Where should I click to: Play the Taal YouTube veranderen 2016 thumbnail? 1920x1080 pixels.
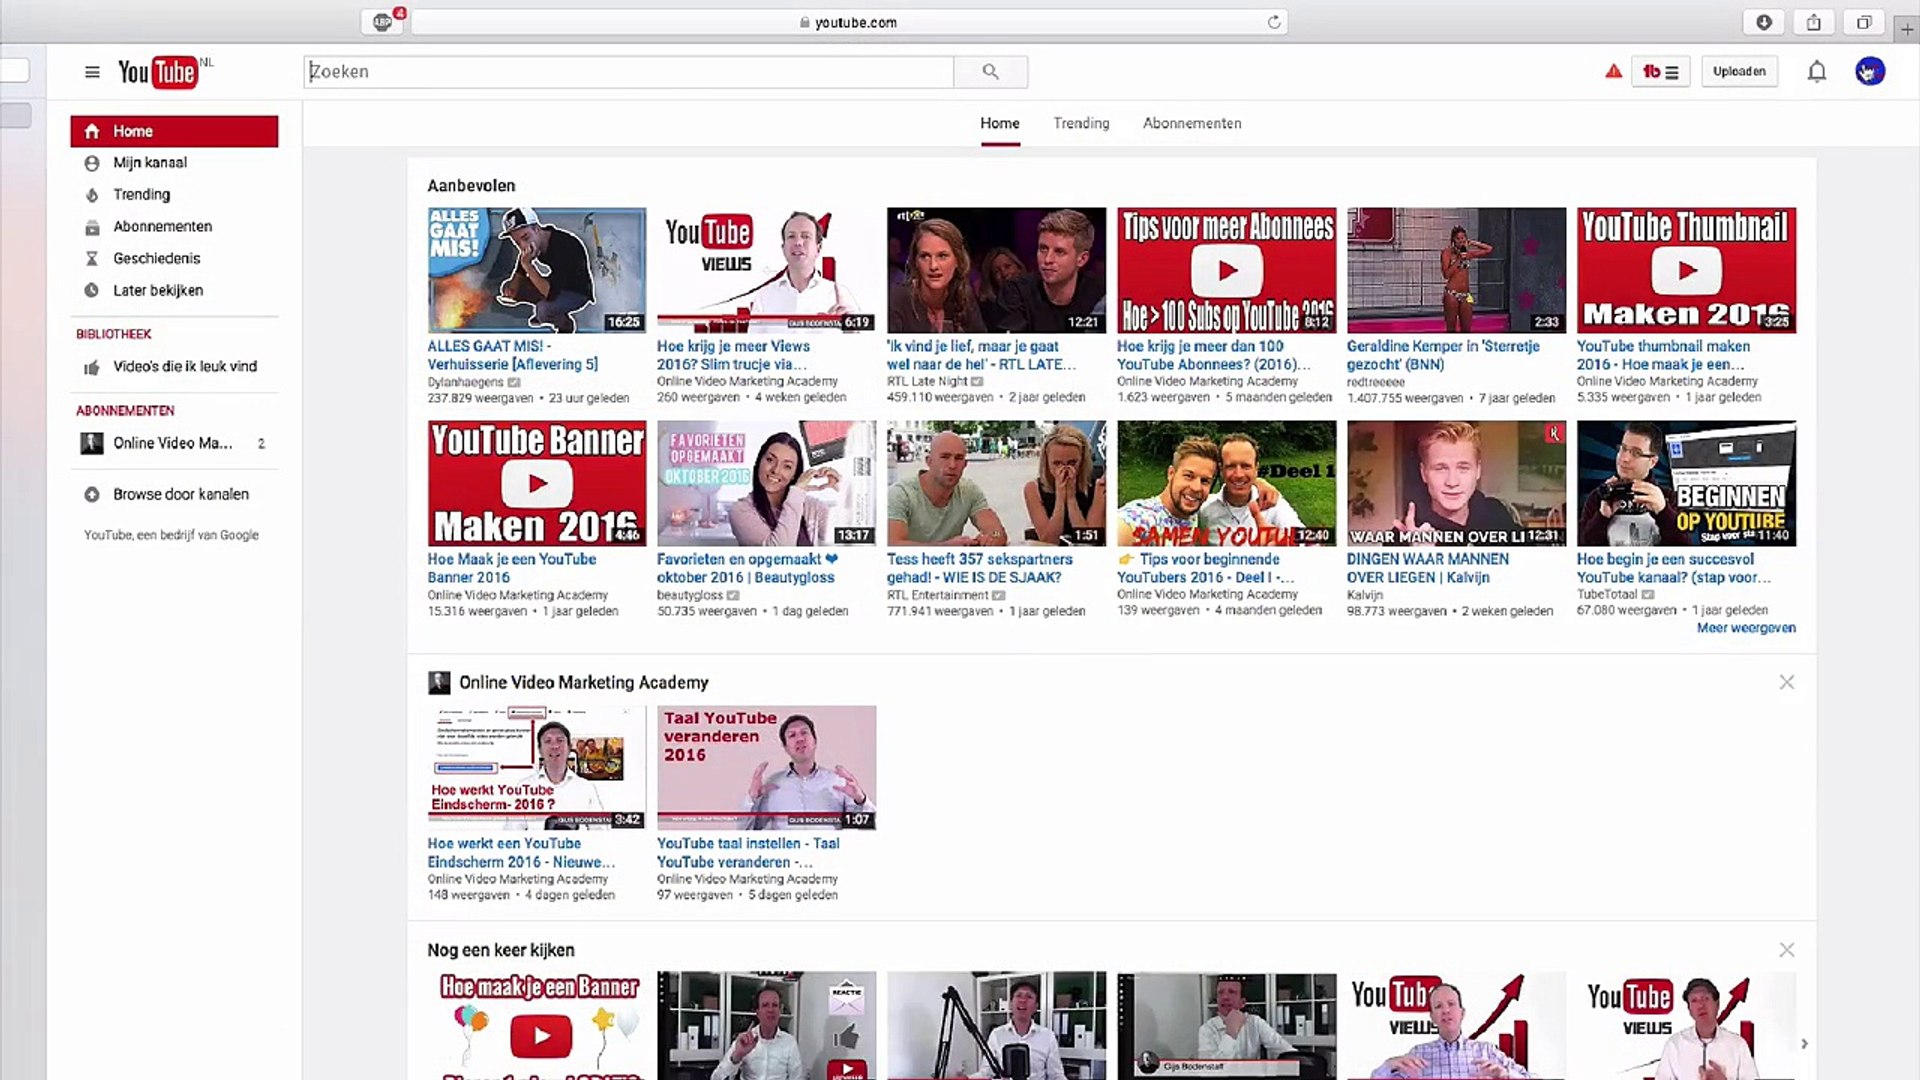click(x=767, y=768)
